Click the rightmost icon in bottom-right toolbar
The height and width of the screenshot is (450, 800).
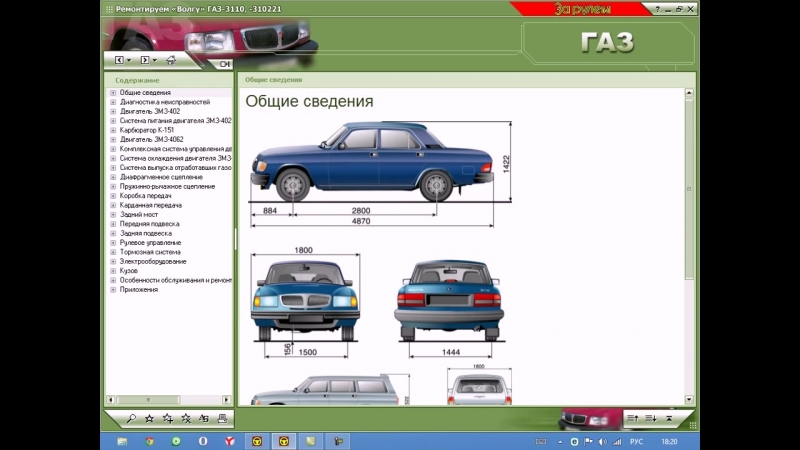coord(670,418)
